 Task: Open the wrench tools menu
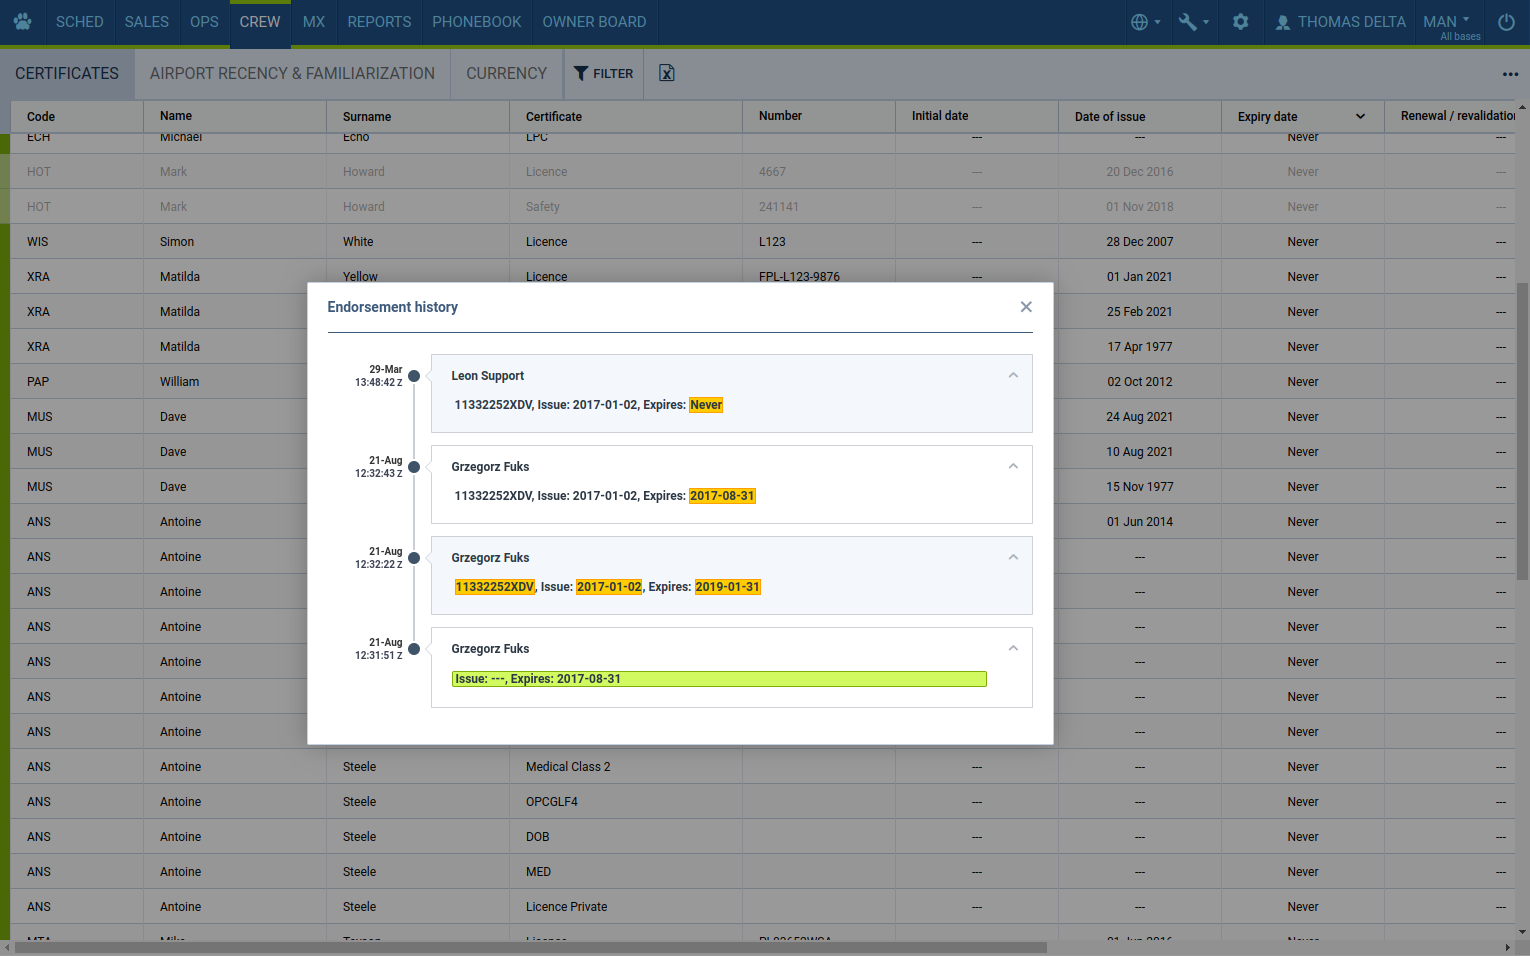[1192, 22]
